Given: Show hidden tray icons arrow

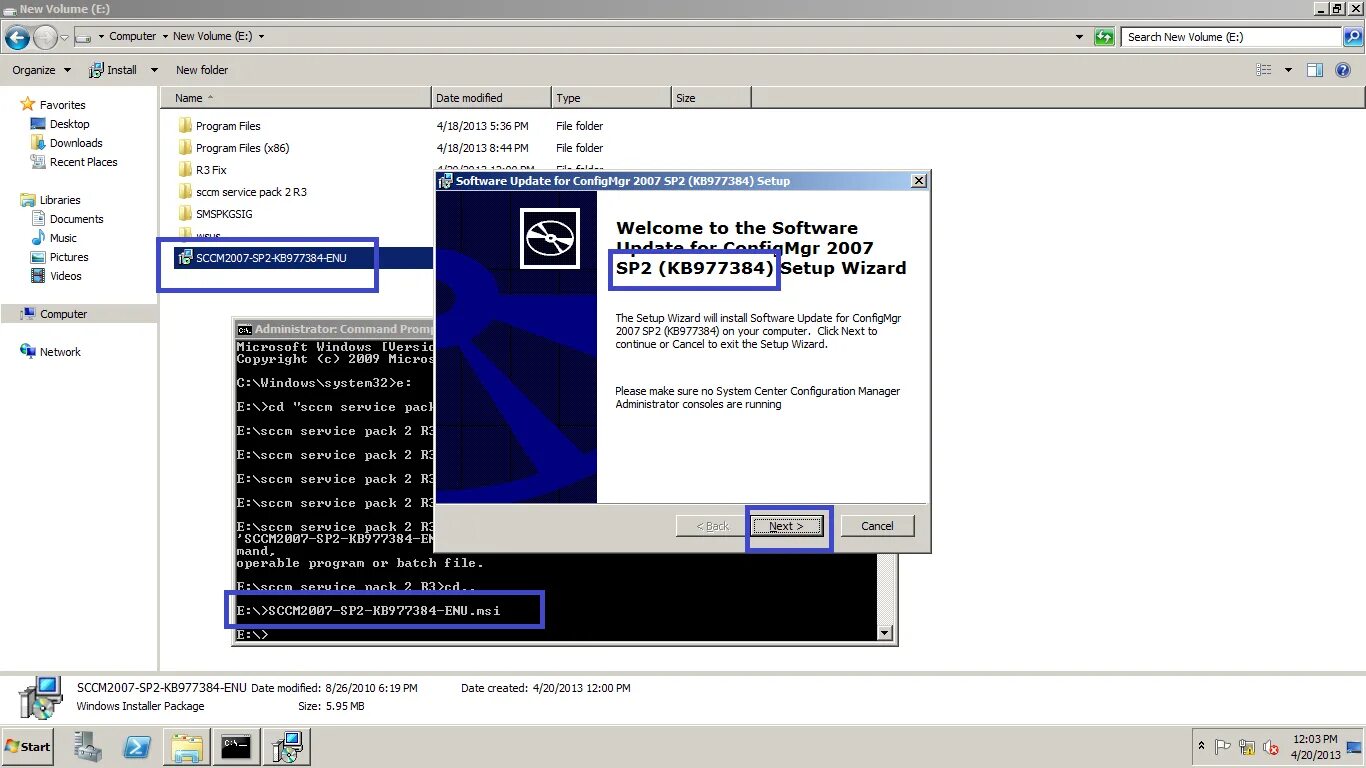Looking at the screenshot, I should 1201,746.
